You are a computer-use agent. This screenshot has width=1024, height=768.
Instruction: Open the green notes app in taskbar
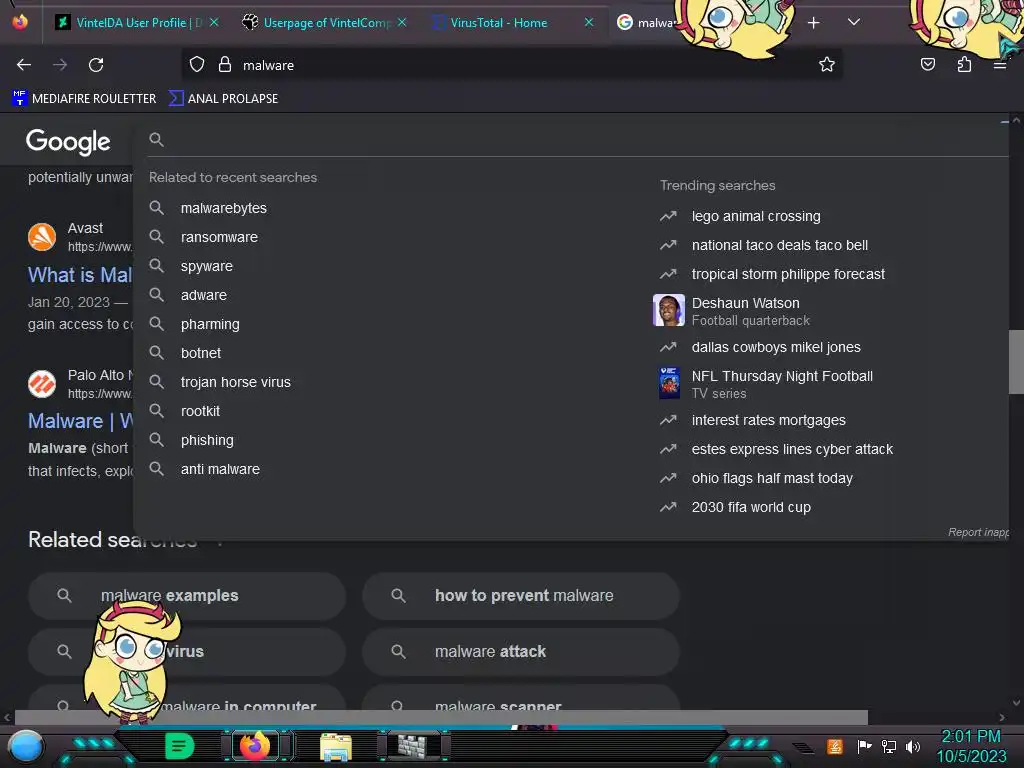click(179, 746)
